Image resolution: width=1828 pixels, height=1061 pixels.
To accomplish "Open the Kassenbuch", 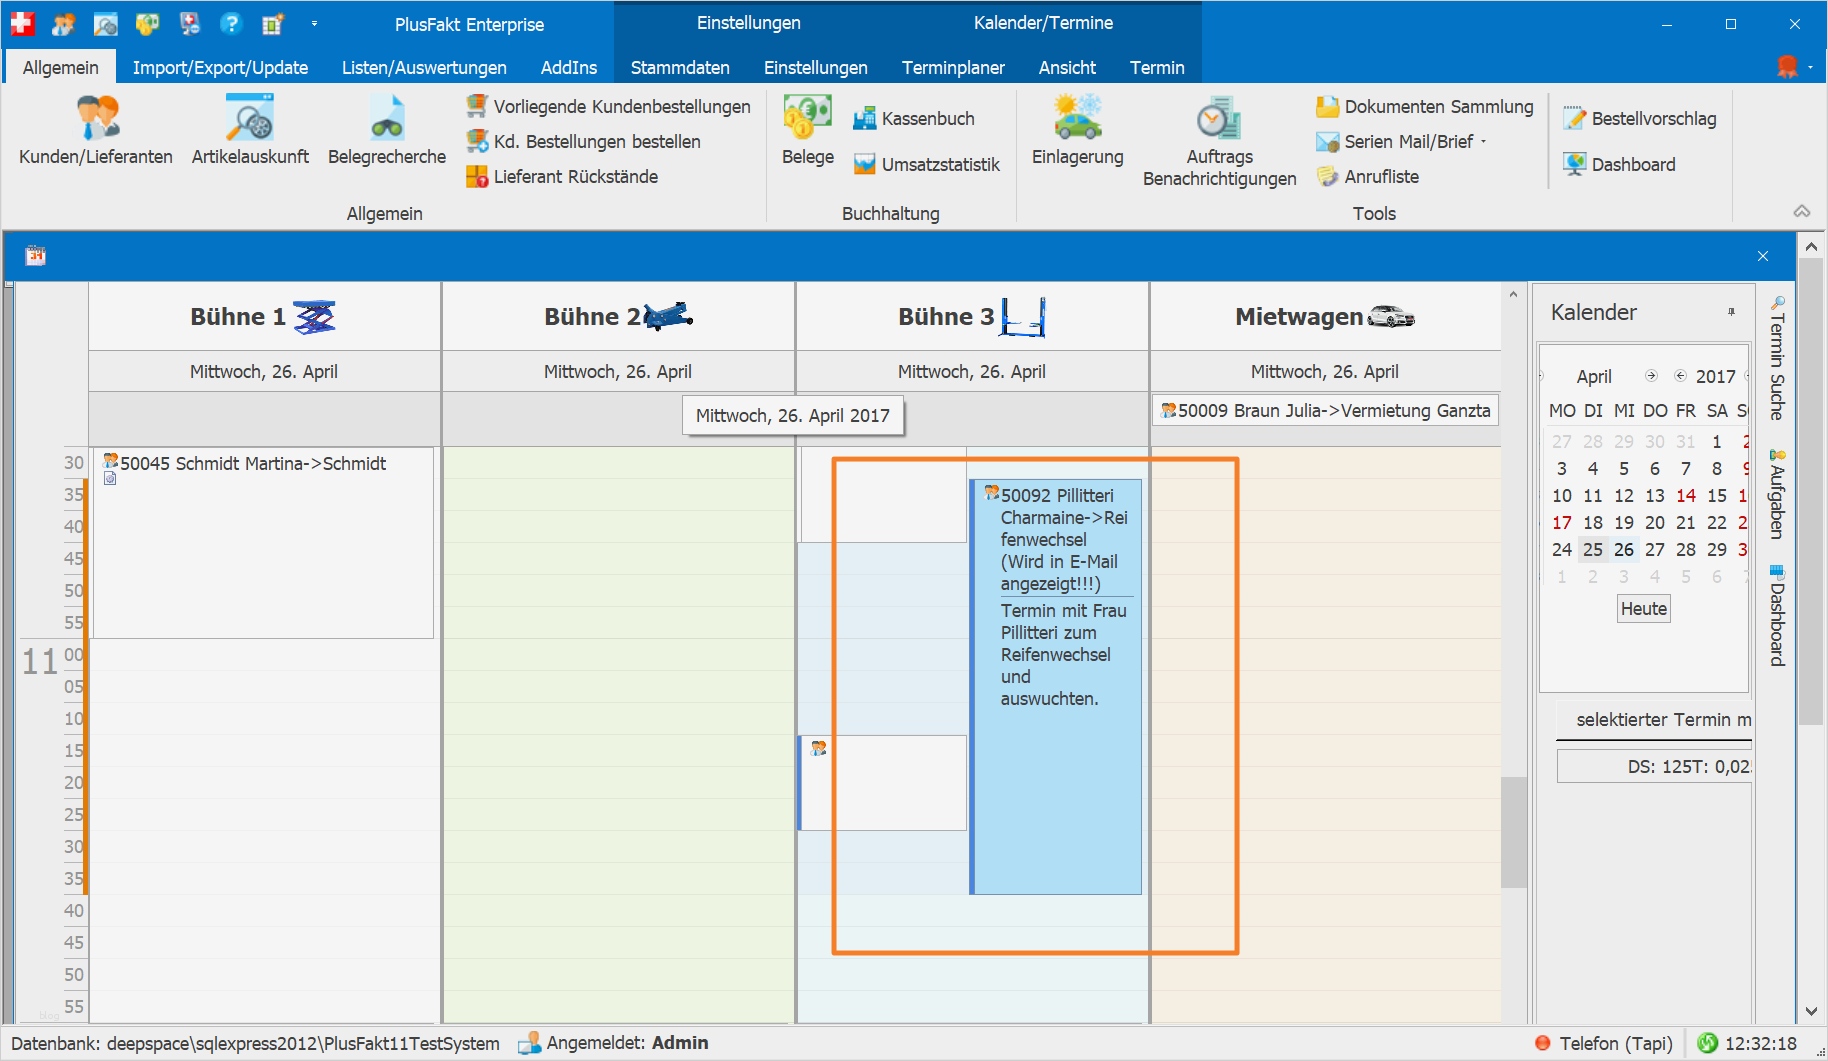I will (914, 118).
